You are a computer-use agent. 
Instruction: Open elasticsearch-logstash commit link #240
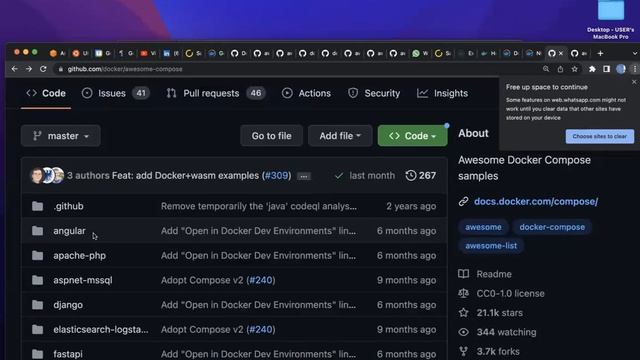click(261, 329)
